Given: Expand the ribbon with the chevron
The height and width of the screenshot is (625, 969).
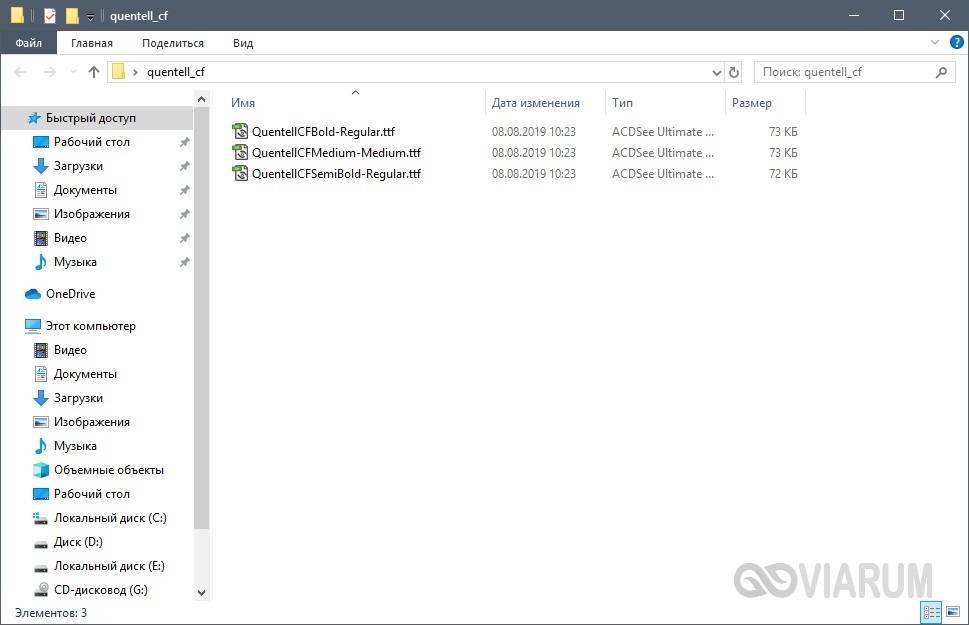Looking at the screenshot, I should 934,43.
